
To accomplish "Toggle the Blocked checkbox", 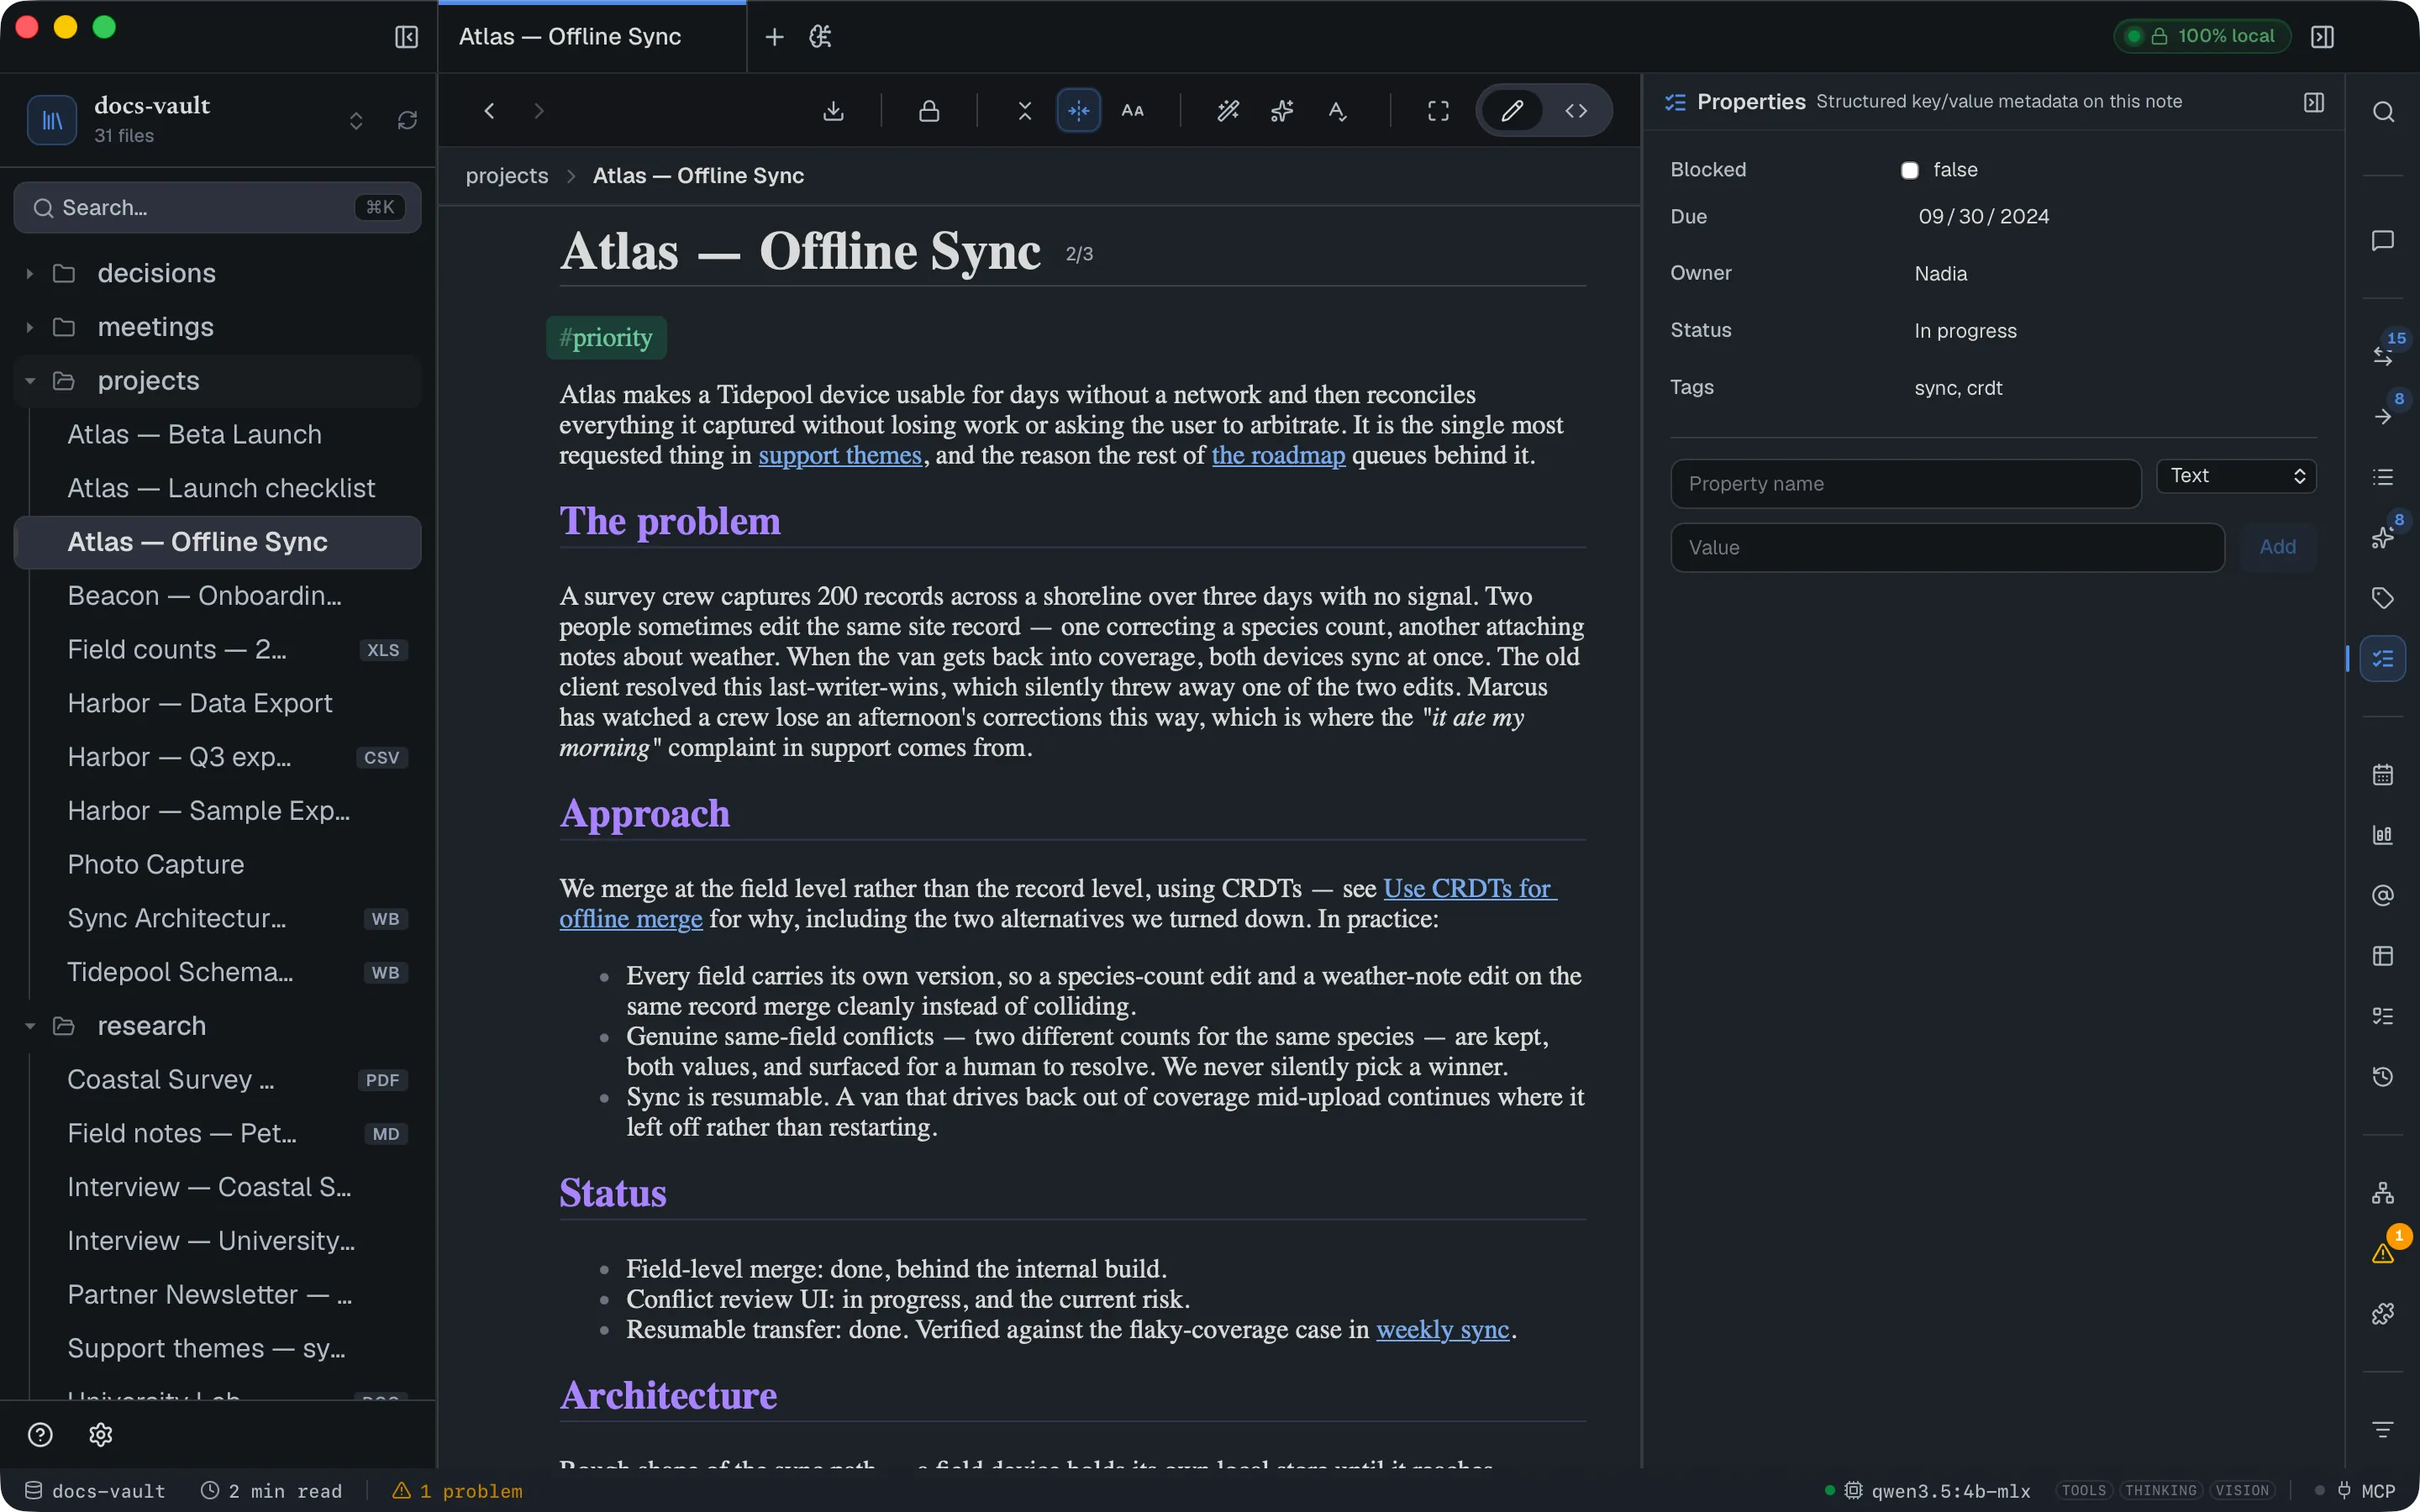I will [1909, 170].
